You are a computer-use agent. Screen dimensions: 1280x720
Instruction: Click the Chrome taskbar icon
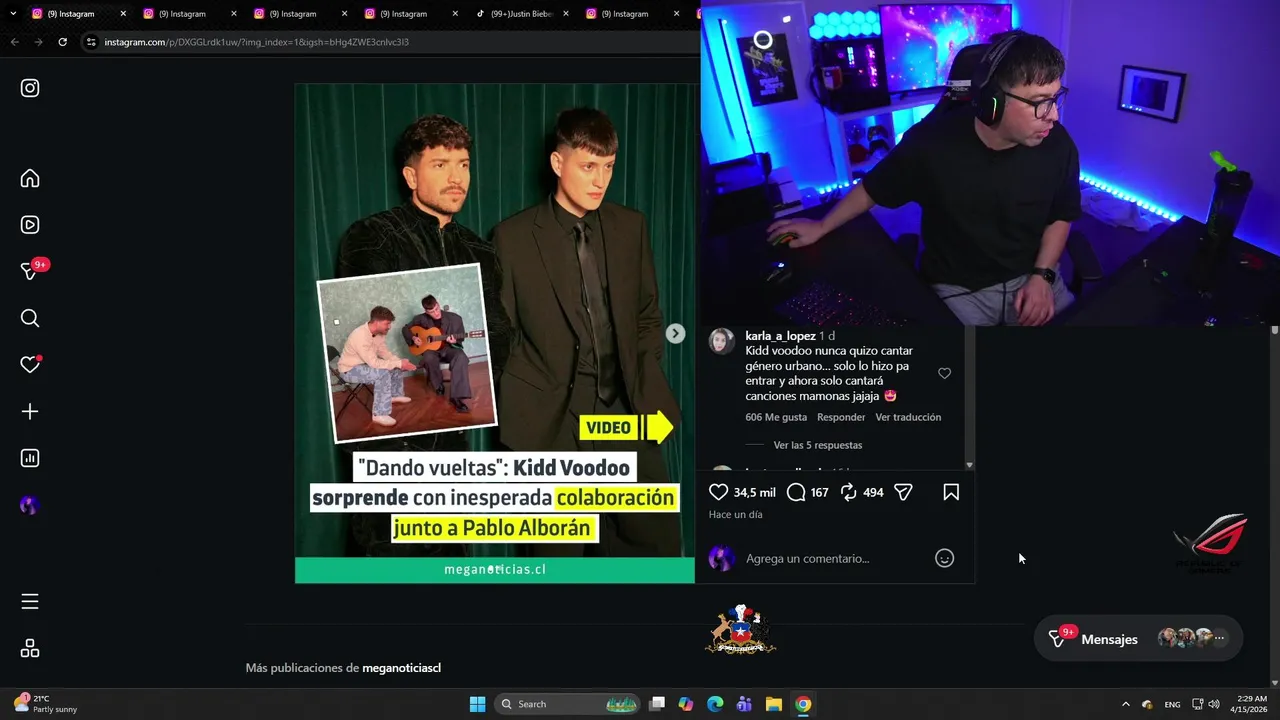803,704
